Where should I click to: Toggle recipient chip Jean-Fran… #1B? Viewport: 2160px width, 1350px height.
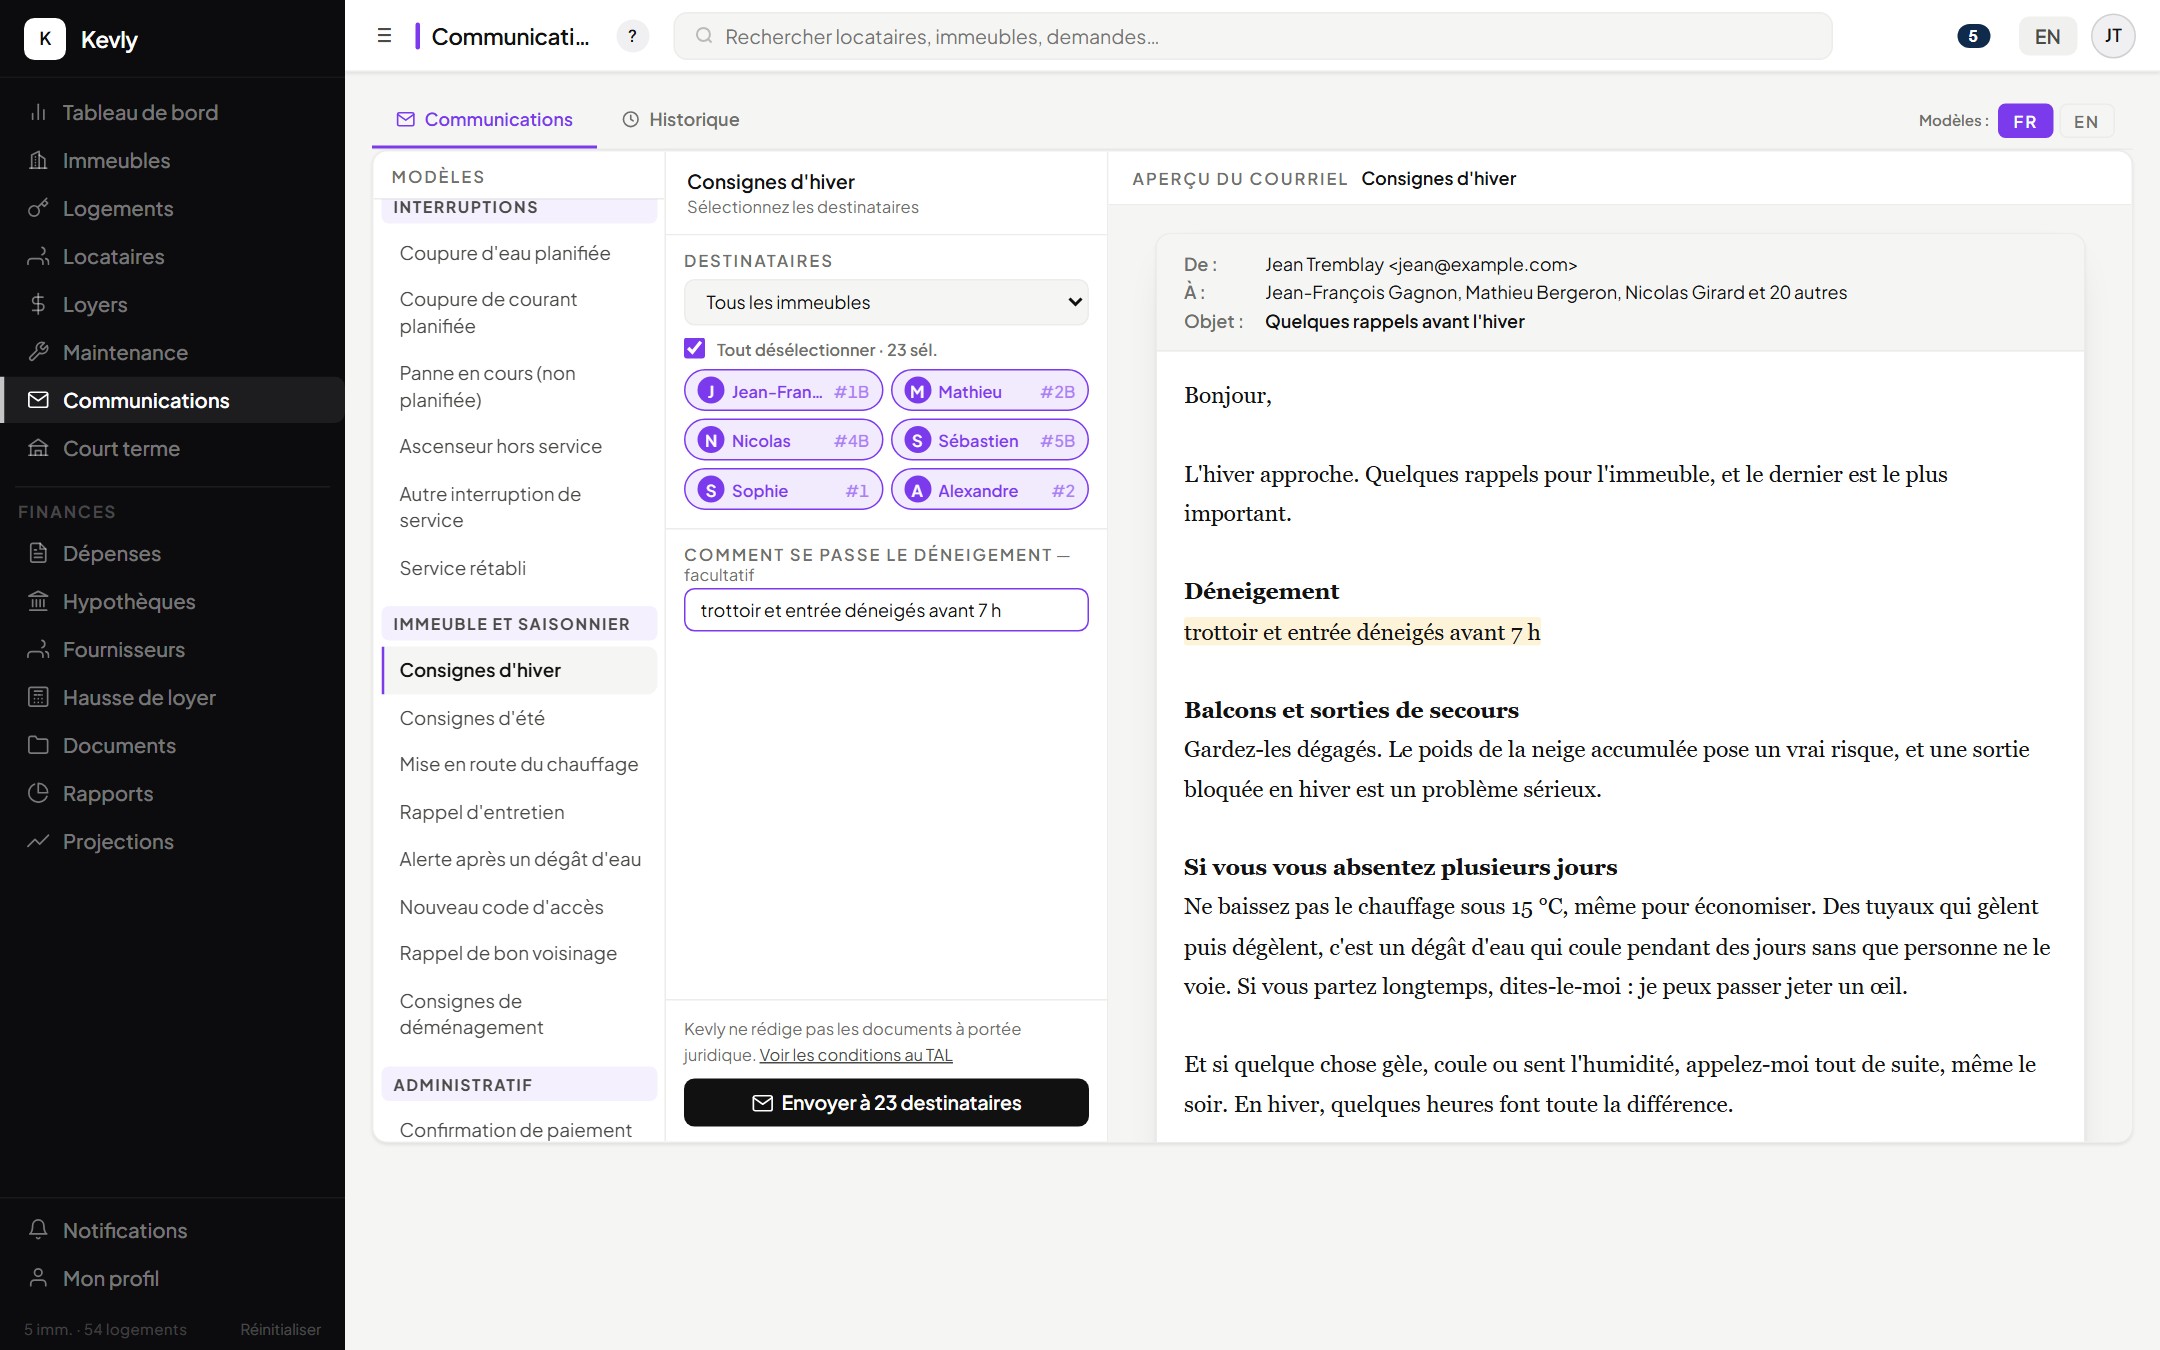[x=783, y=391]
